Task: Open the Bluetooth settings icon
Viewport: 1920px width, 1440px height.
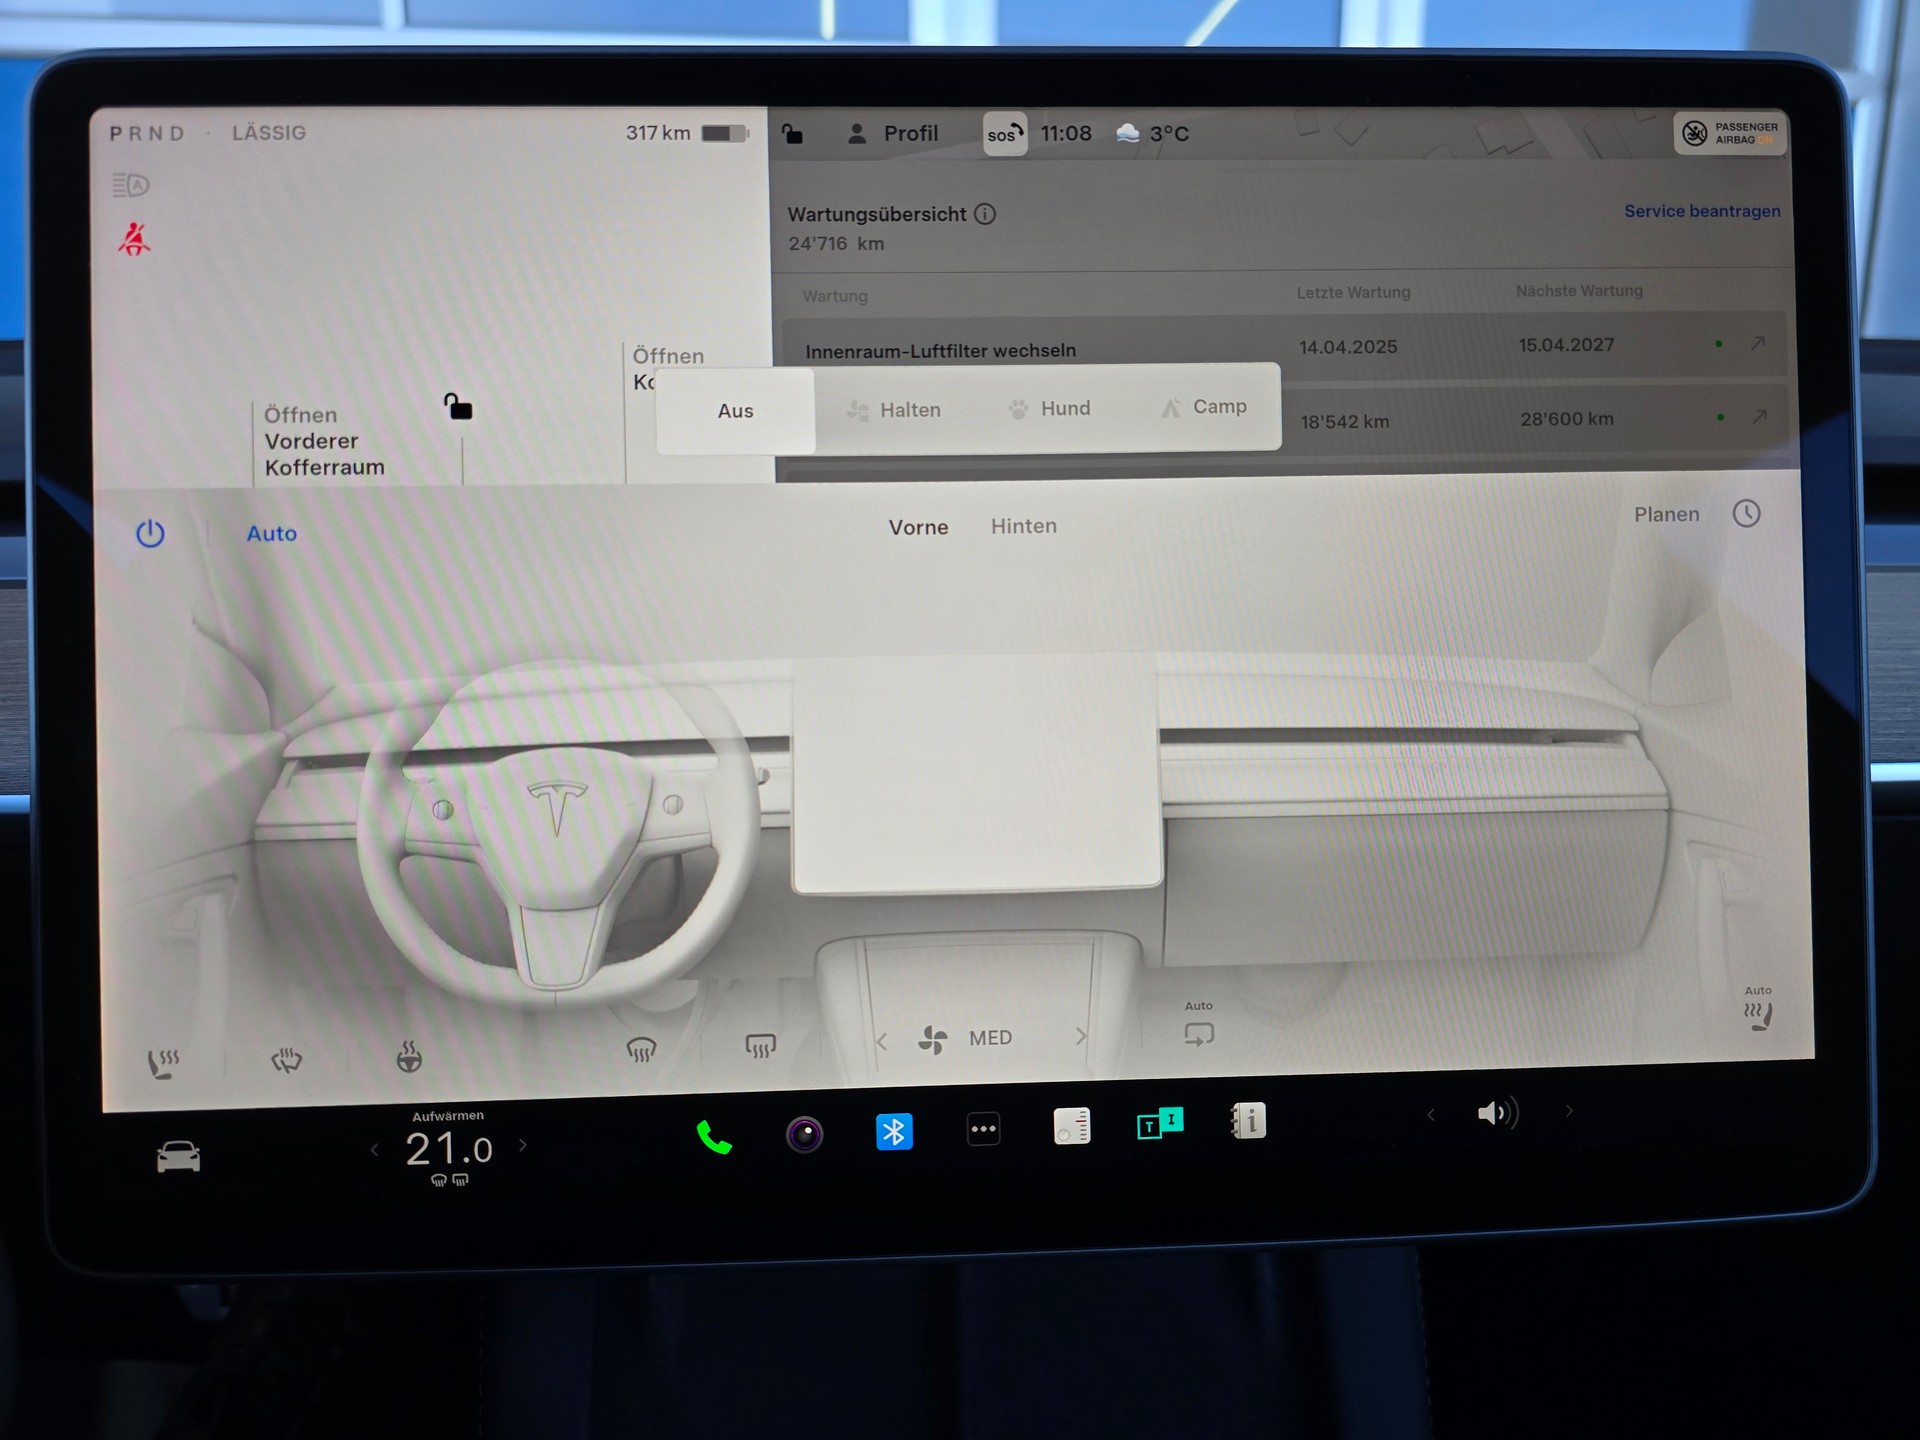Action: pos(894,1131)
